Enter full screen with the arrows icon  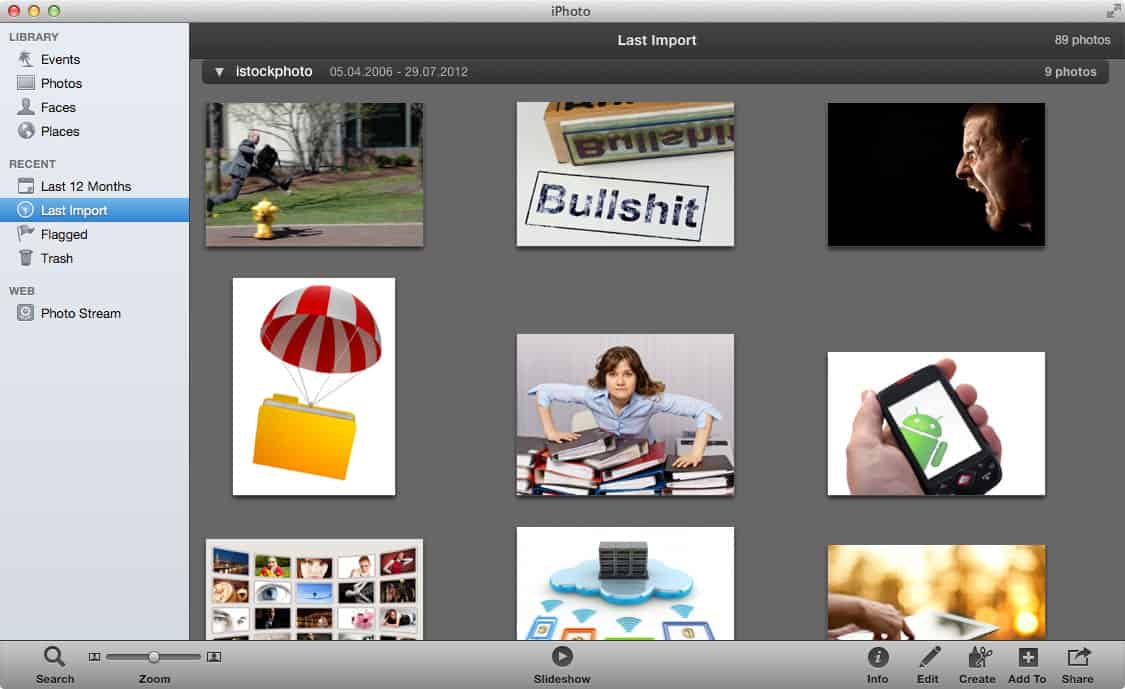point(1113,11)
